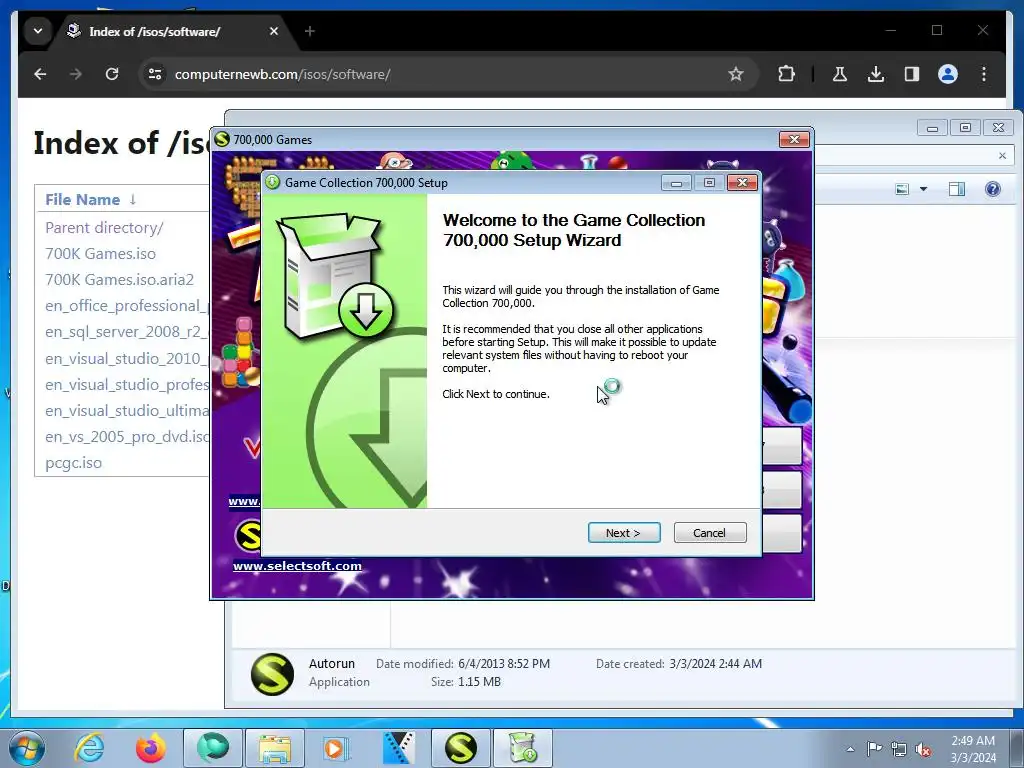Image resolution: width=1024 pixels, height=768 pixels.
Task: Open a new Chrome tab
Action: [310, 31]
